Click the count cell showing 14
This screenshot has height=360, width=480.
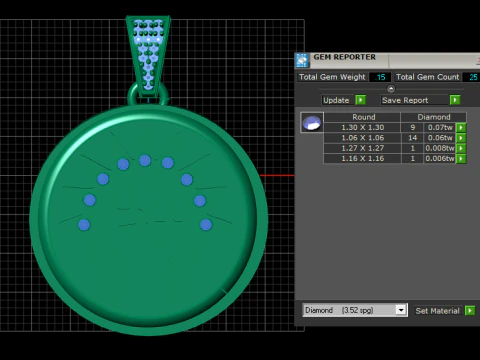pos(412,138)
